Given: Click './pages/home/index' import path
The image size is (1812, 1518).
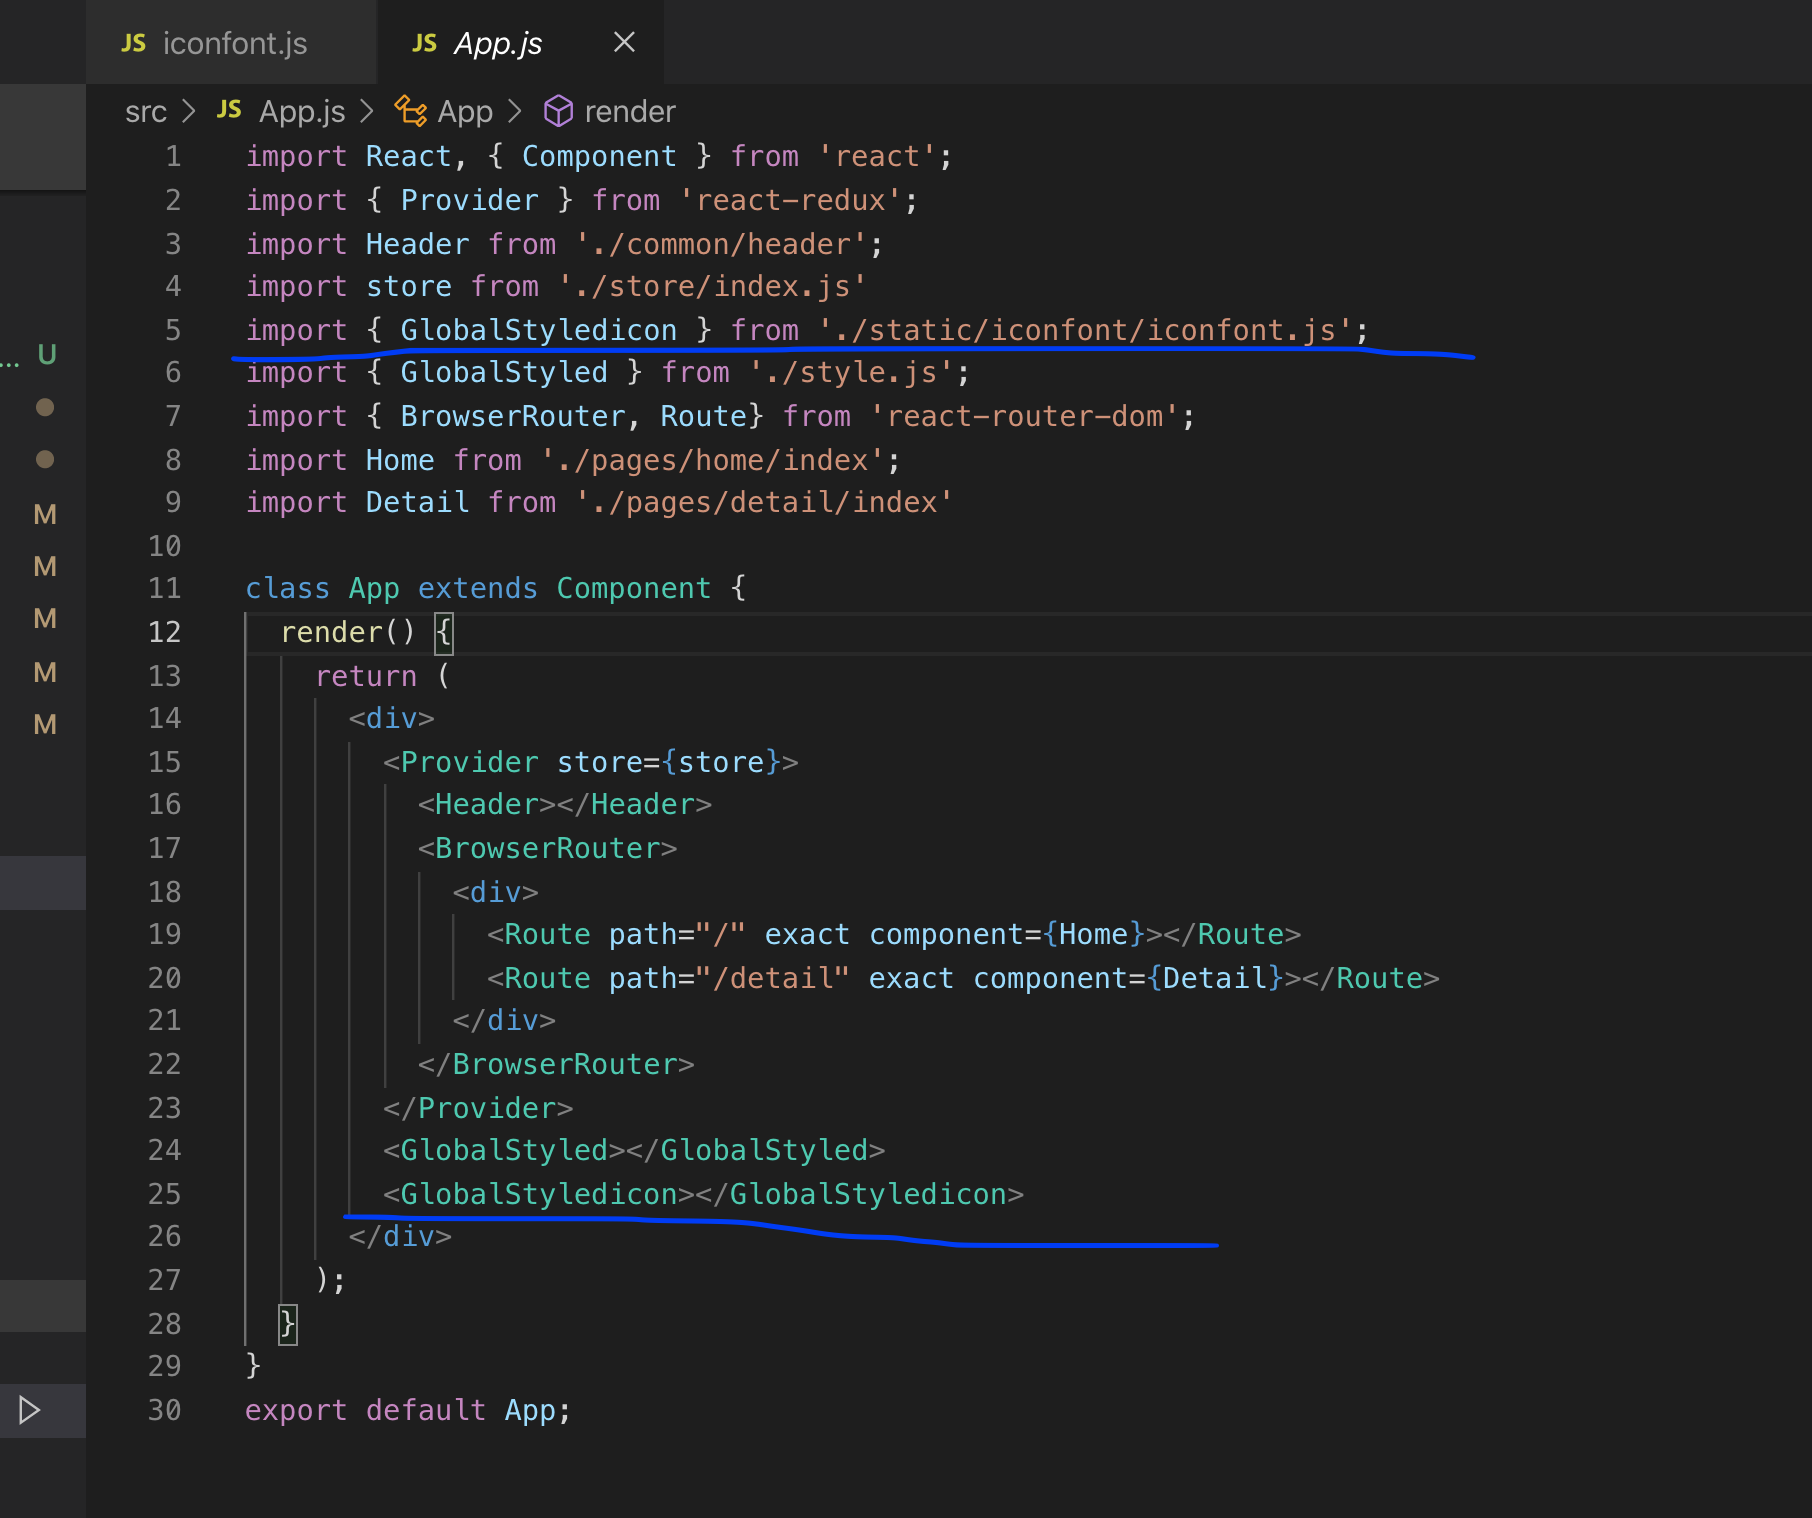Looking at the screenshot, I should 713,460.
